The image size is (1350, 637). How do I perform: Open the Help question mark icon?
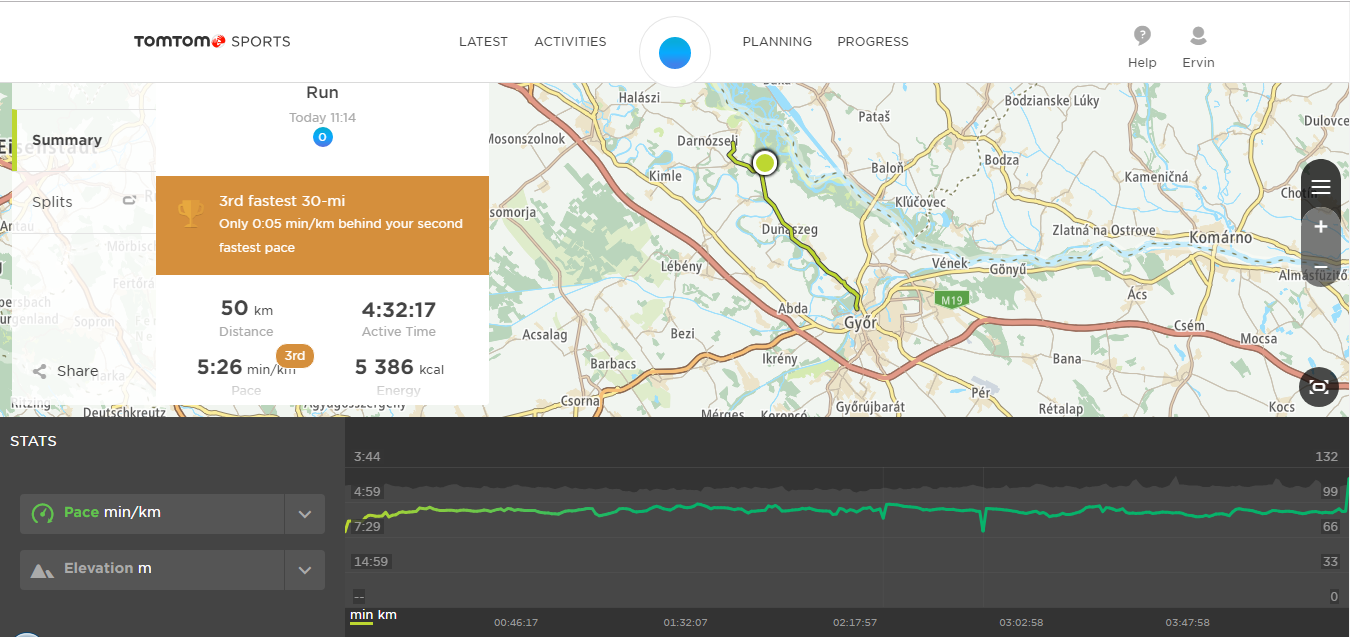pyautogui.click(x=1142, y=36)
